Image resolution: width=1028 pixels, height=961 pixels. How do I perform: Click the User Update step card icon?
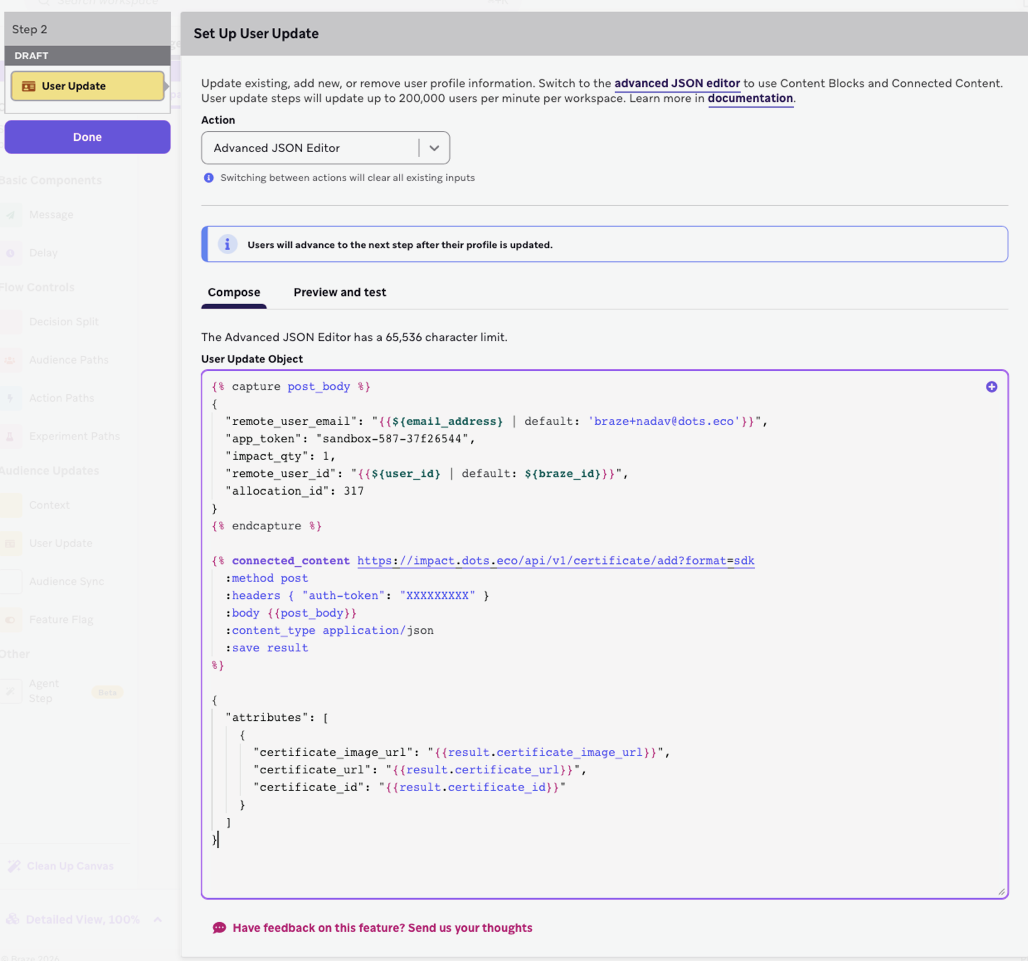point(28,86)
